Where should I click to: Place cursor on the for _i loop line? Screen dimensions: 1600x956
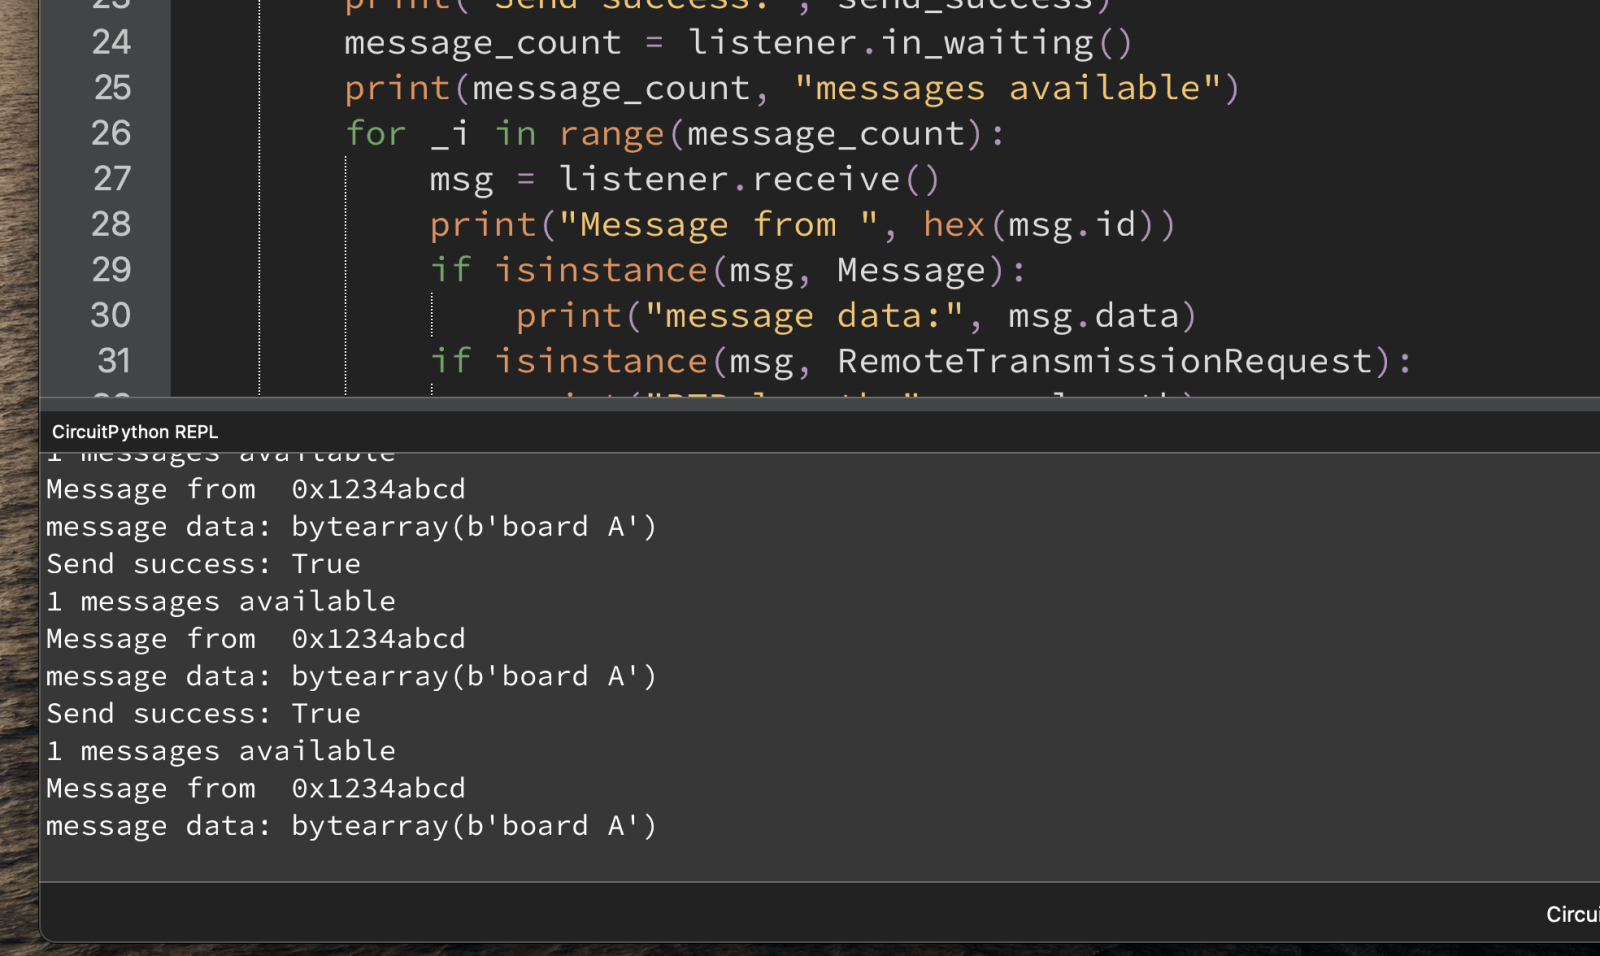point(675,134)
